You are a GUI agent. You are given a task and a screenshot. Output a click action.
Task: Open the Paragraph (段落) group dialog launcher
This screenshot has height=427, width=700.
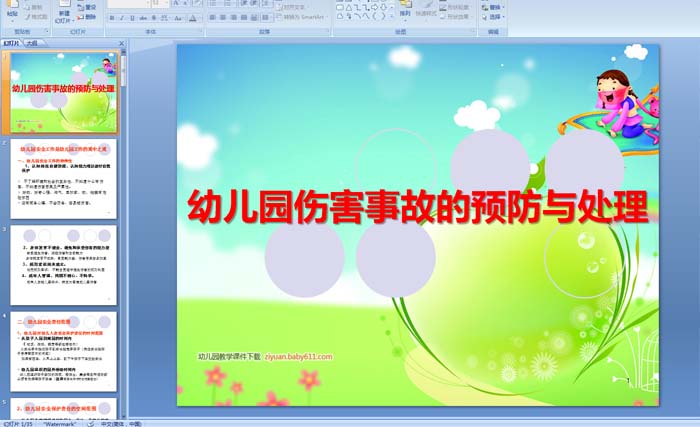click(x=328, y=31)
